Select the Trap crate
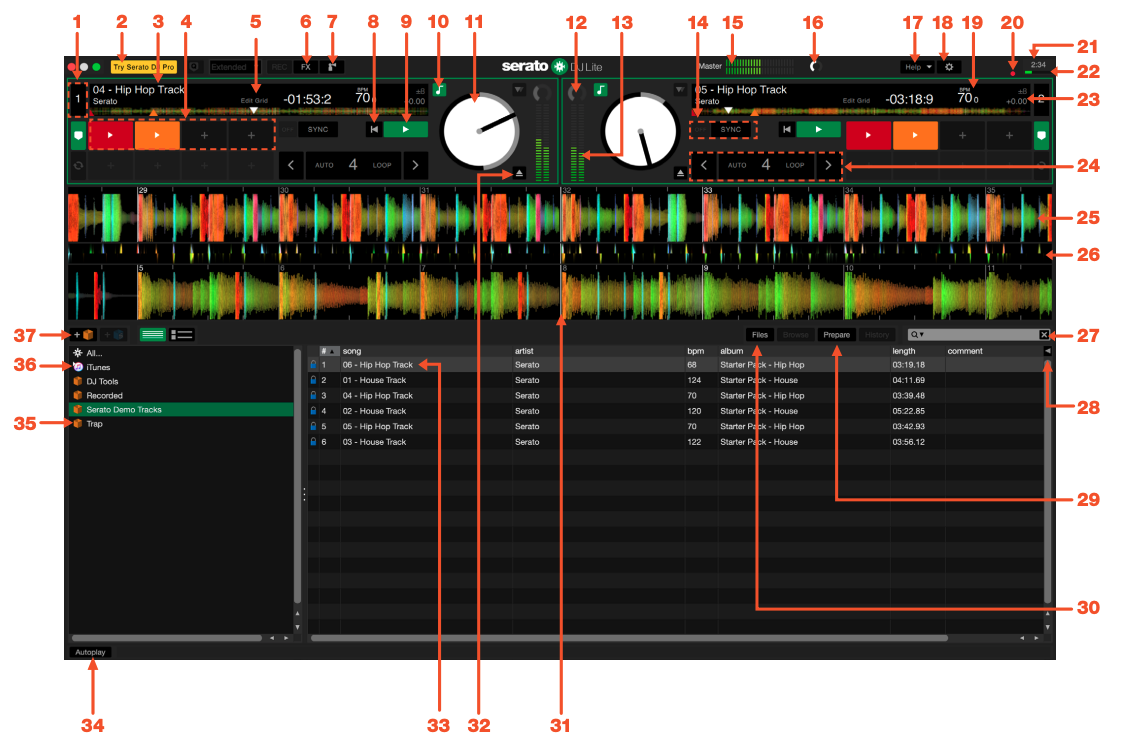 pos(180,424)
